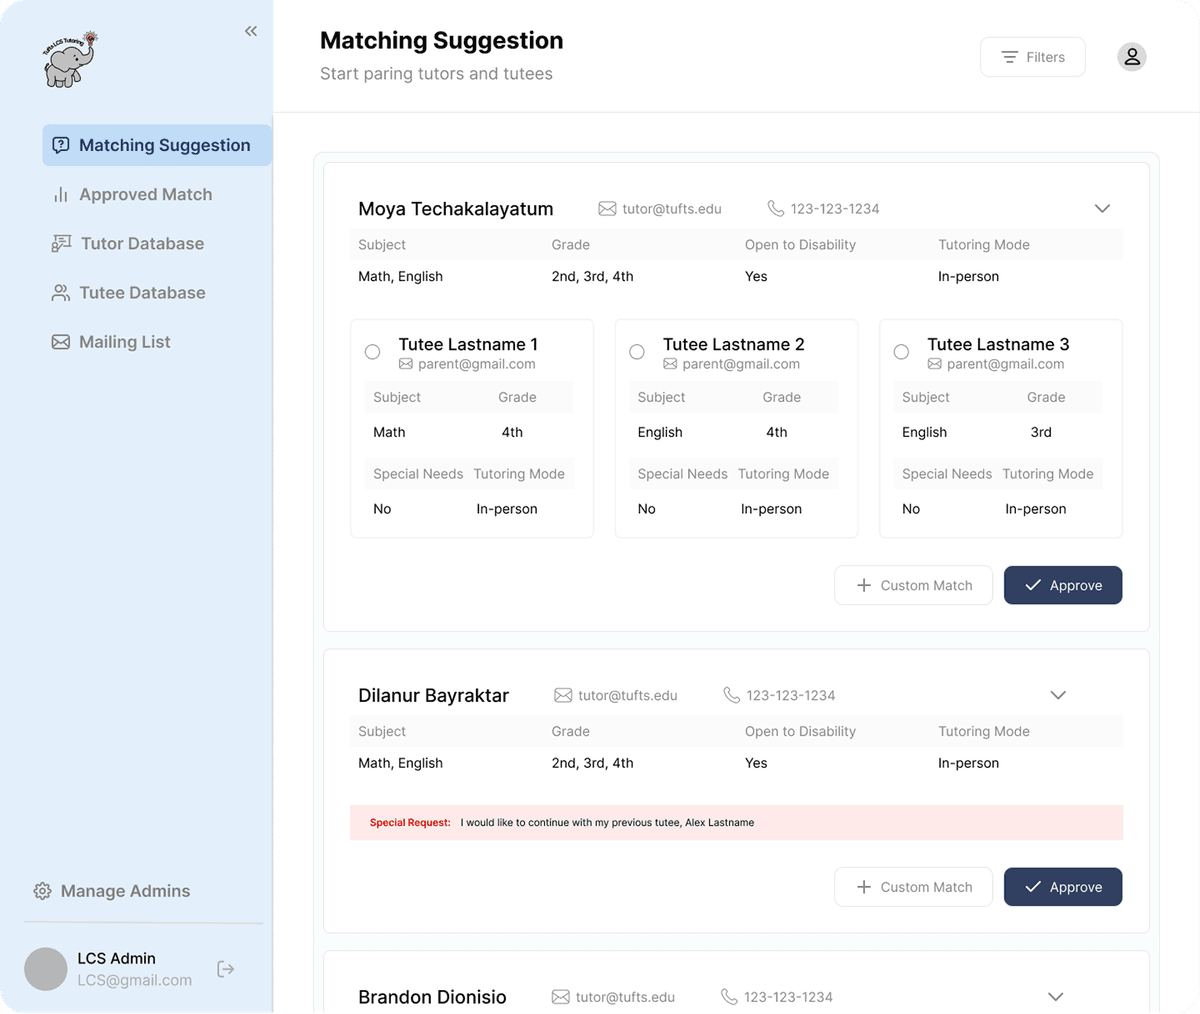The image size is (1200, 1014).
Task: Approve the match for Moya Techakalayatum
Action: click(1062, 586)
